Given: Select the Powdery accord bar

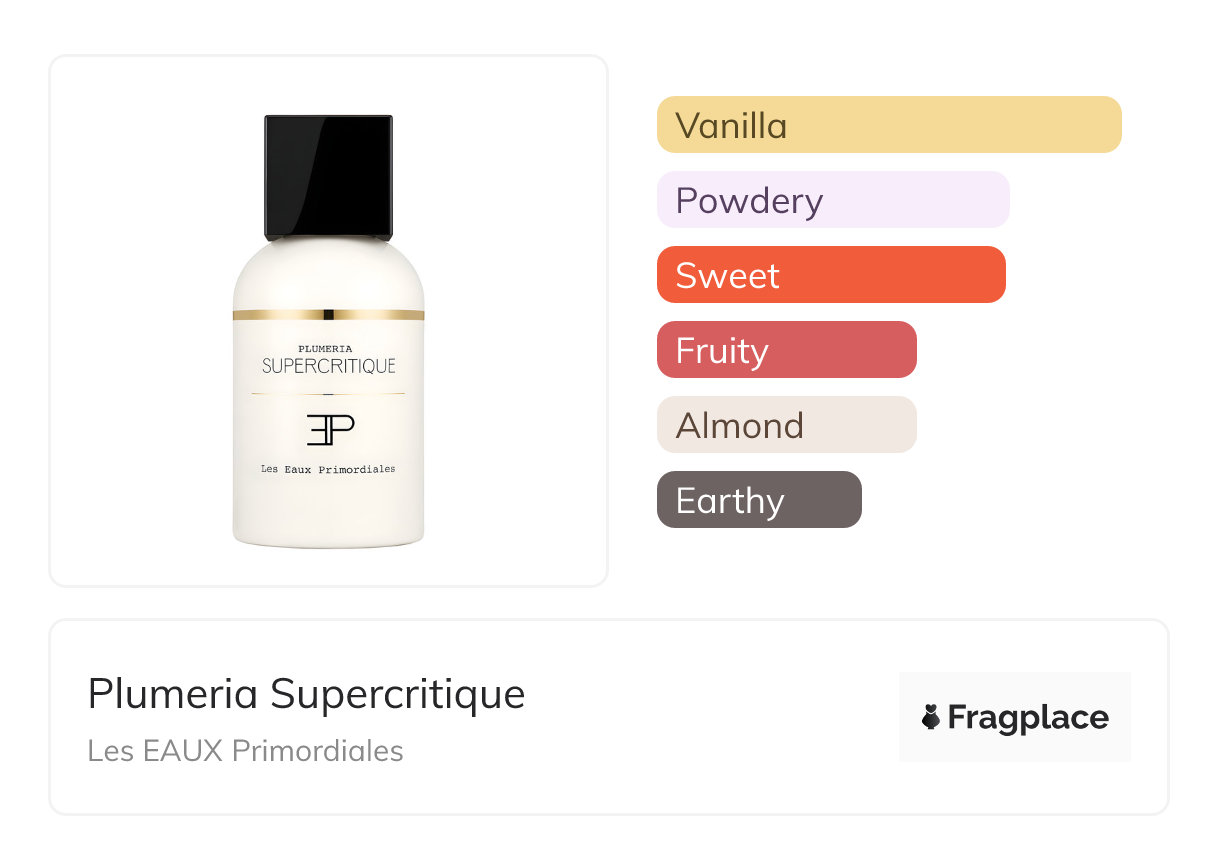Looking at the screenshot, I should point(832,200).
